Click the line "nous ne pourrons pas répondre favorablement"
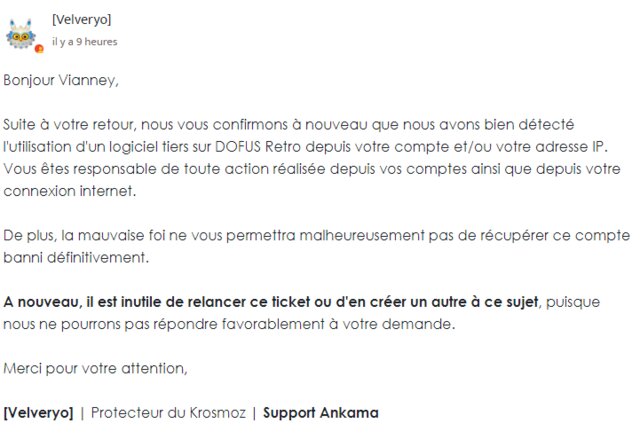 click(x=230, y=324)
